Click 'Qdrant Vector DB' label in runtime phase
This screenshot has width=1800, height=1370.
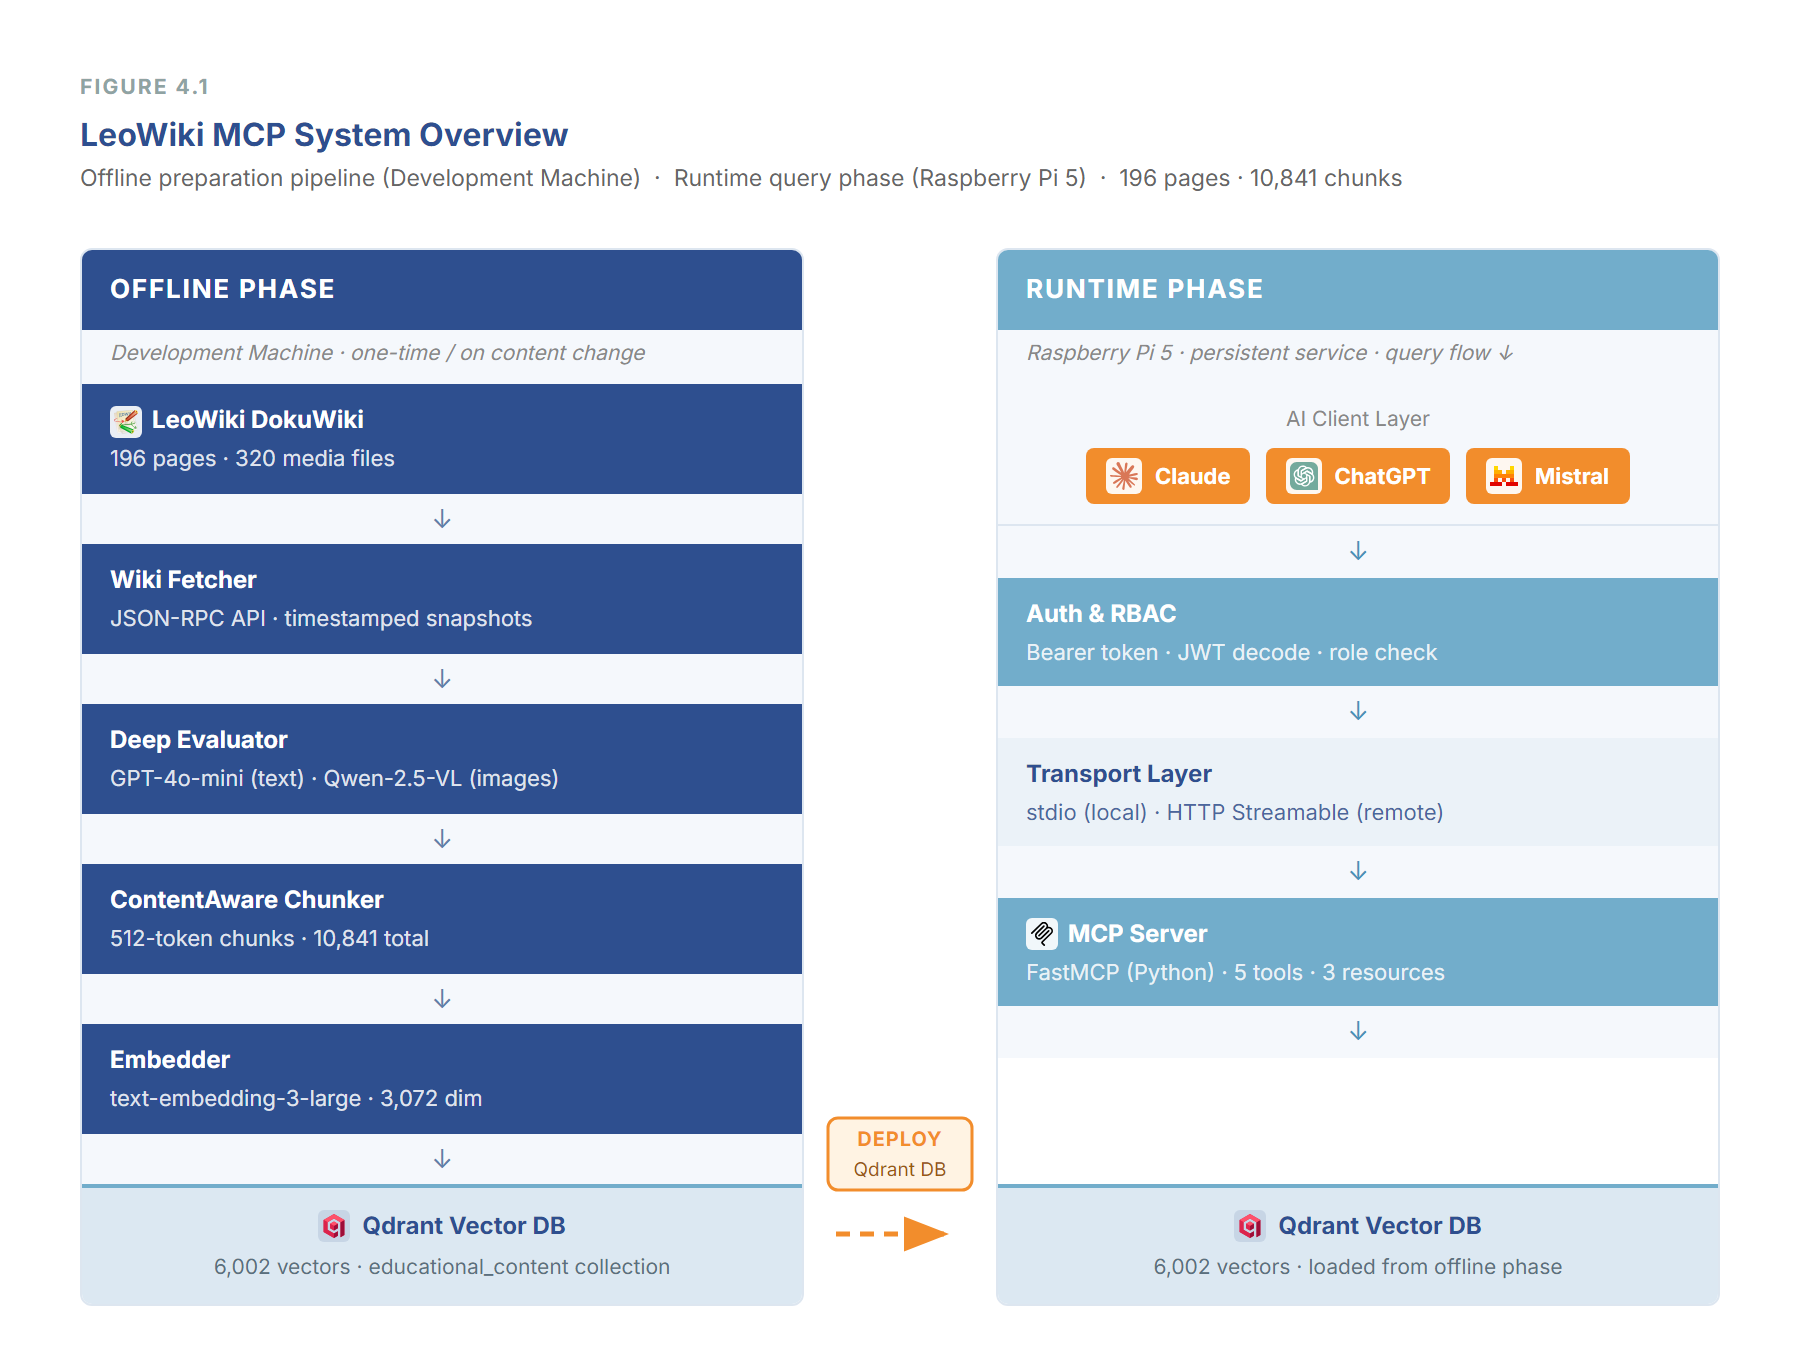1380,1226
